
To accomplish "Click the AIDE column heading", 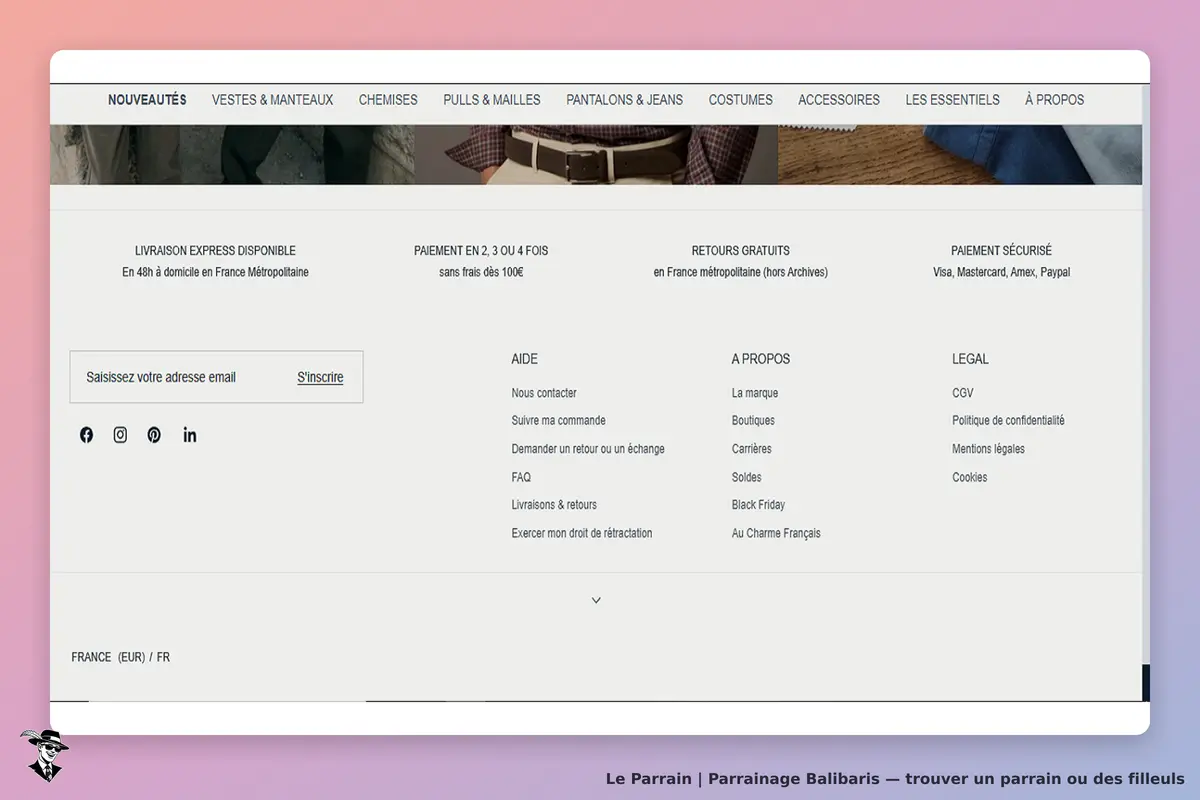I will [524, 359].
